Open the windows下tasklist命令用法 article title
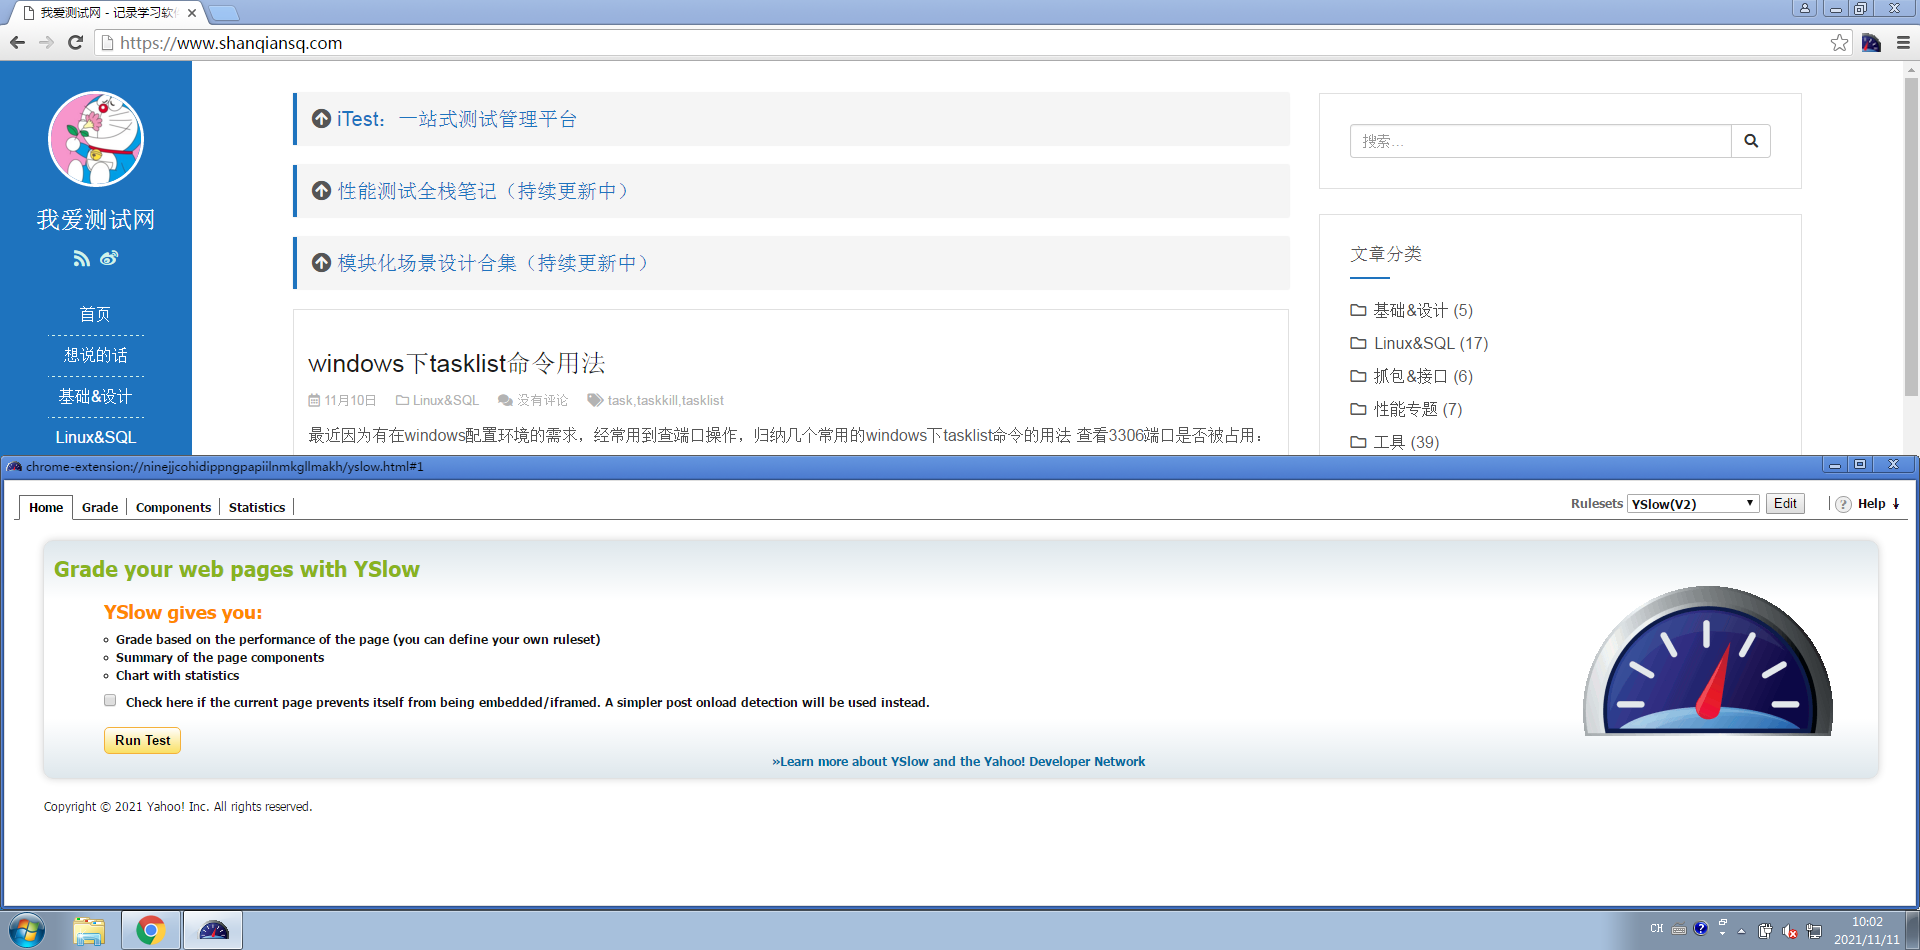 (457, 363)
